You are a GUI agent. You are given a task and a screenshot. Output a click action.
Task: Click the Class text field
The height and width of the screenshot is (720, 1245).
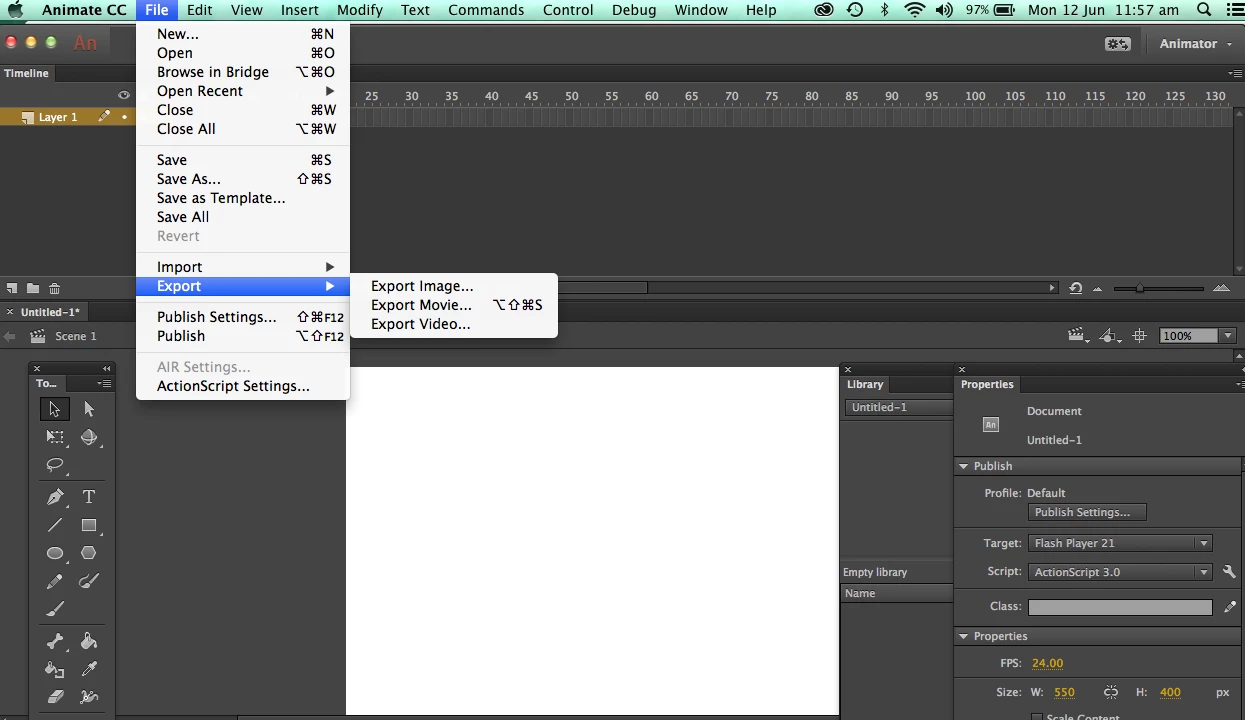[1120, 607]
